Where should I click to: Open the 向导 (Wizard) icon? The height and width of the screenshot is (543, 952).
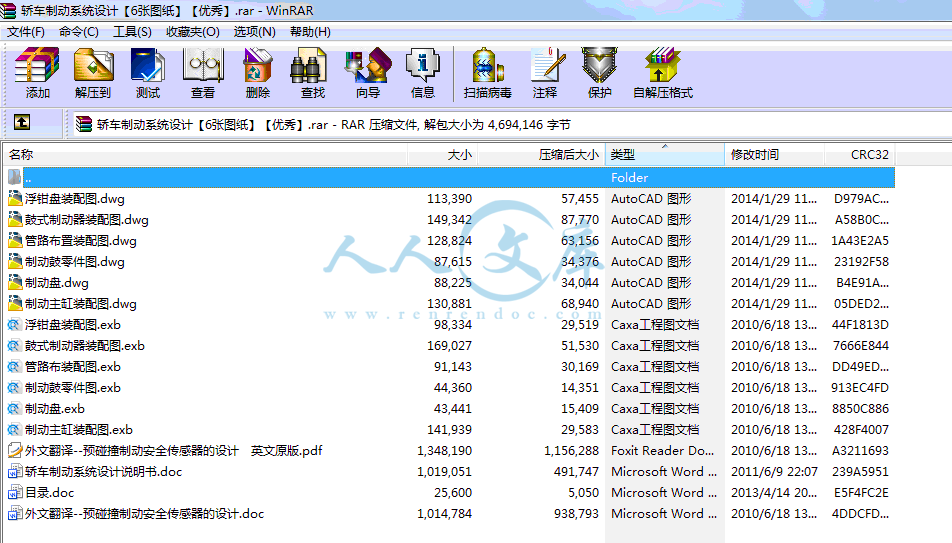(367, 65)
